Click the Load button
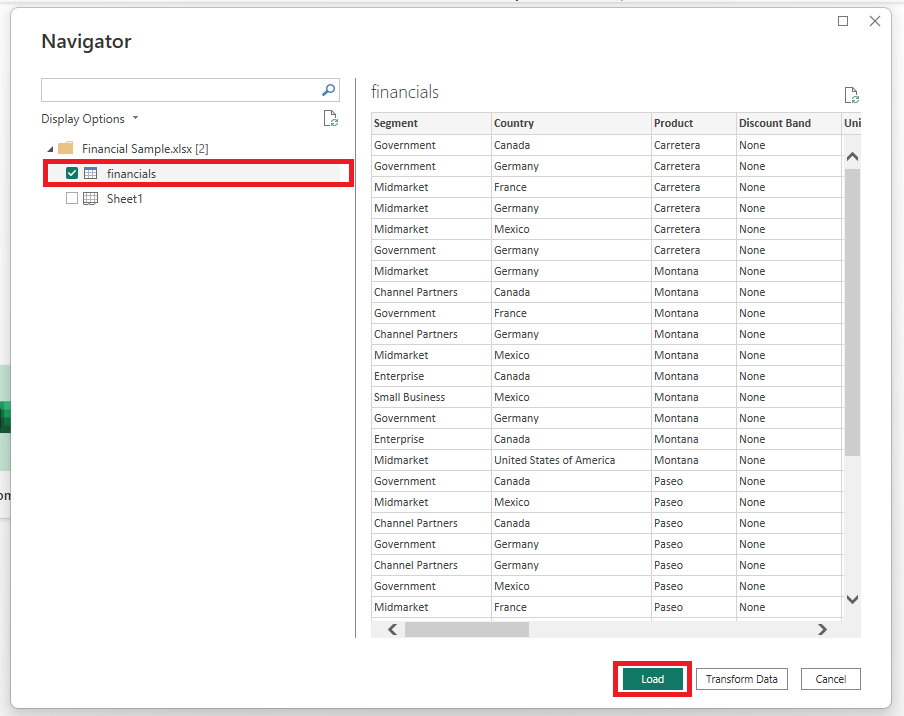Image resolution: width=904 pixels, height=716 pixels. 653,679
